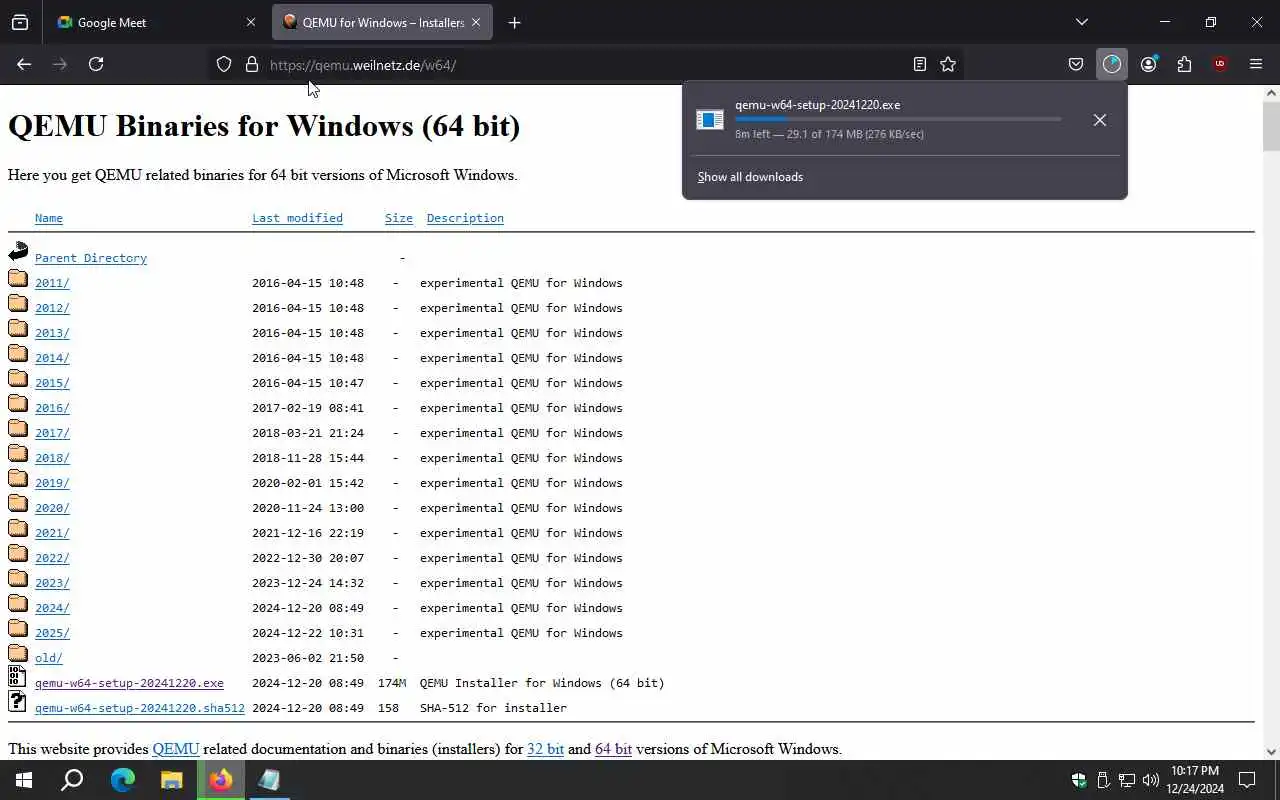Open the notification center icon
Screen dimensions: 1280x800
1247,780
